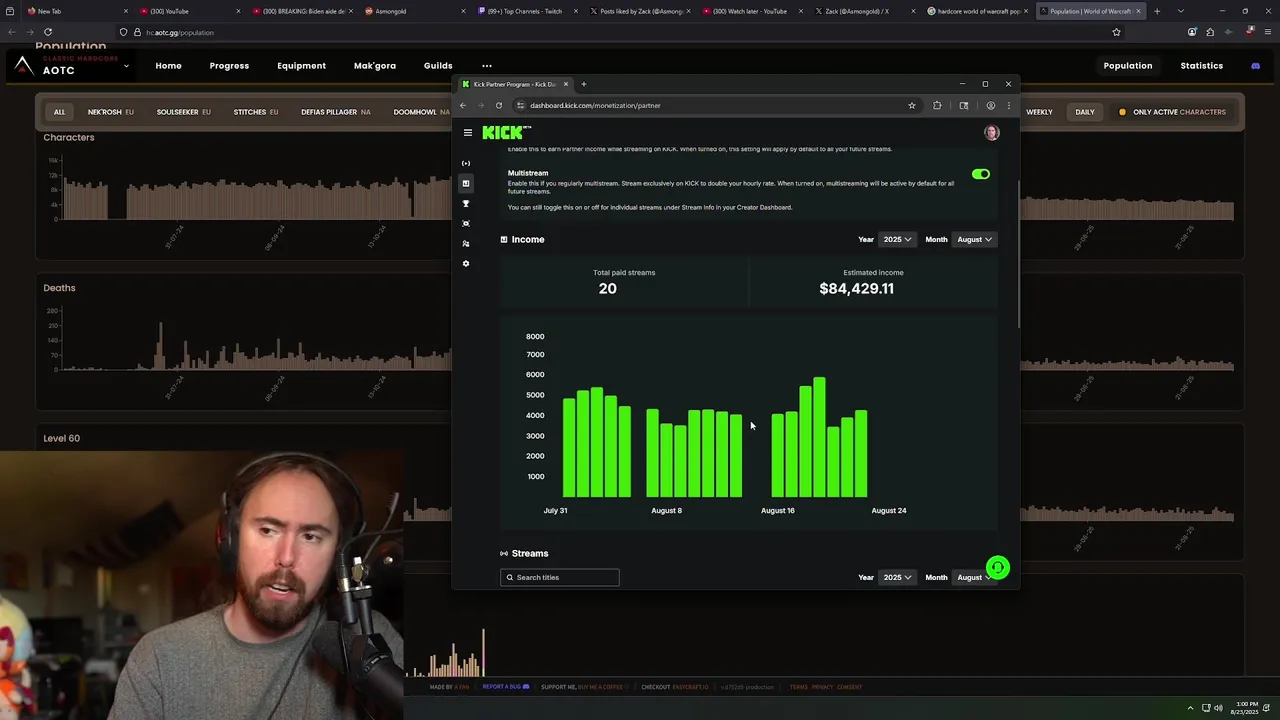Select the Daily interval option
The height and width of the screenshot is (720, 1280).
1085,112
